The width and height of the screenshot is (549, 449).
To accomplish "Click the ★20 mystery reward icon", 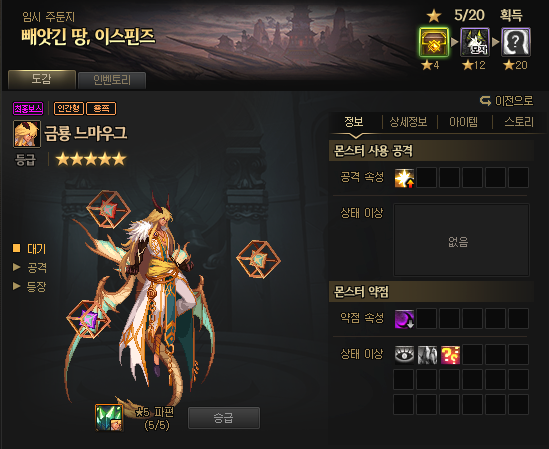I will [516, 42].
